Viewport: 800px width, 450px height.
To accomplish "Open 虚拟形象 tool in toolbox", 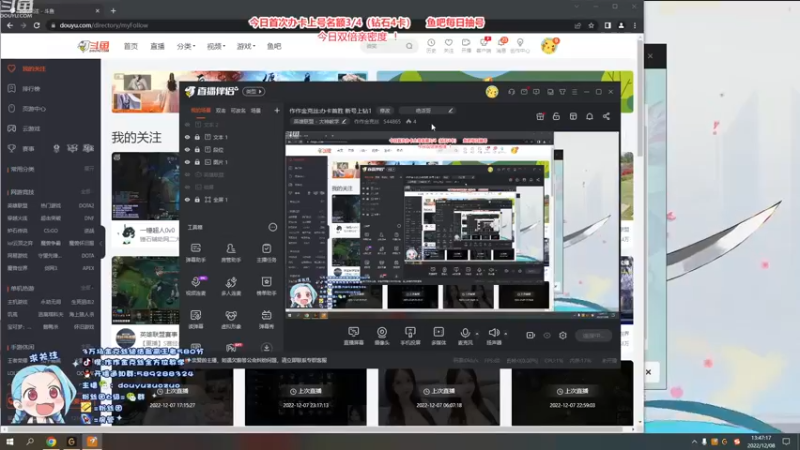I will pyautogui.click(x=231, y=319).
